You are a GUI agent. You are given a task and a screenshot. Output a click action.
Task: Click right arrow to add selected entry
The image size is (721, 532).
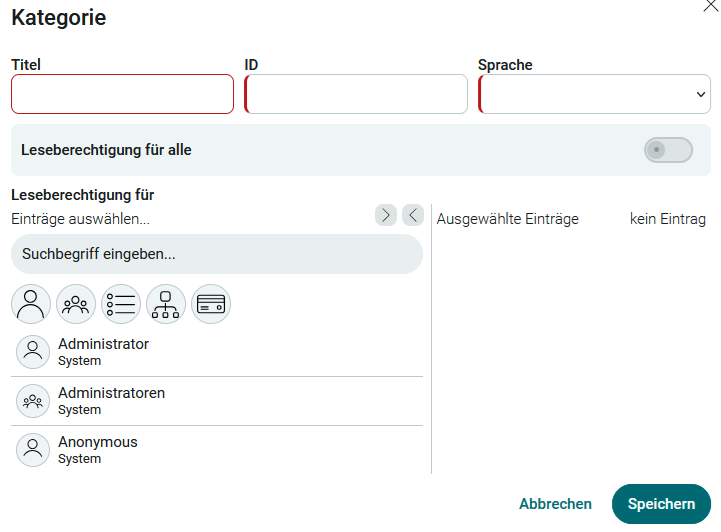tap(386, 215)
